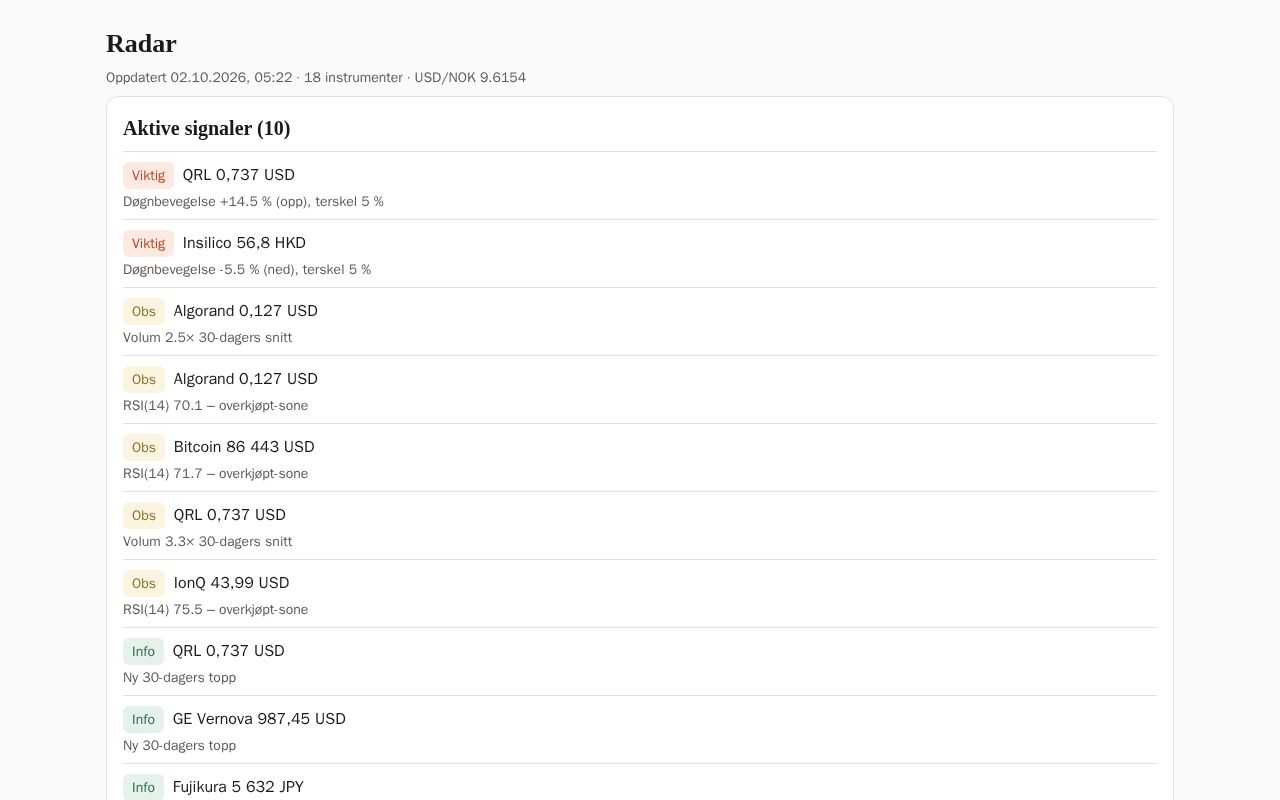
Task: Click the Volum 3.3× 30-dagers snitt text
Action: pyautogui.click(x=208, y=541)
